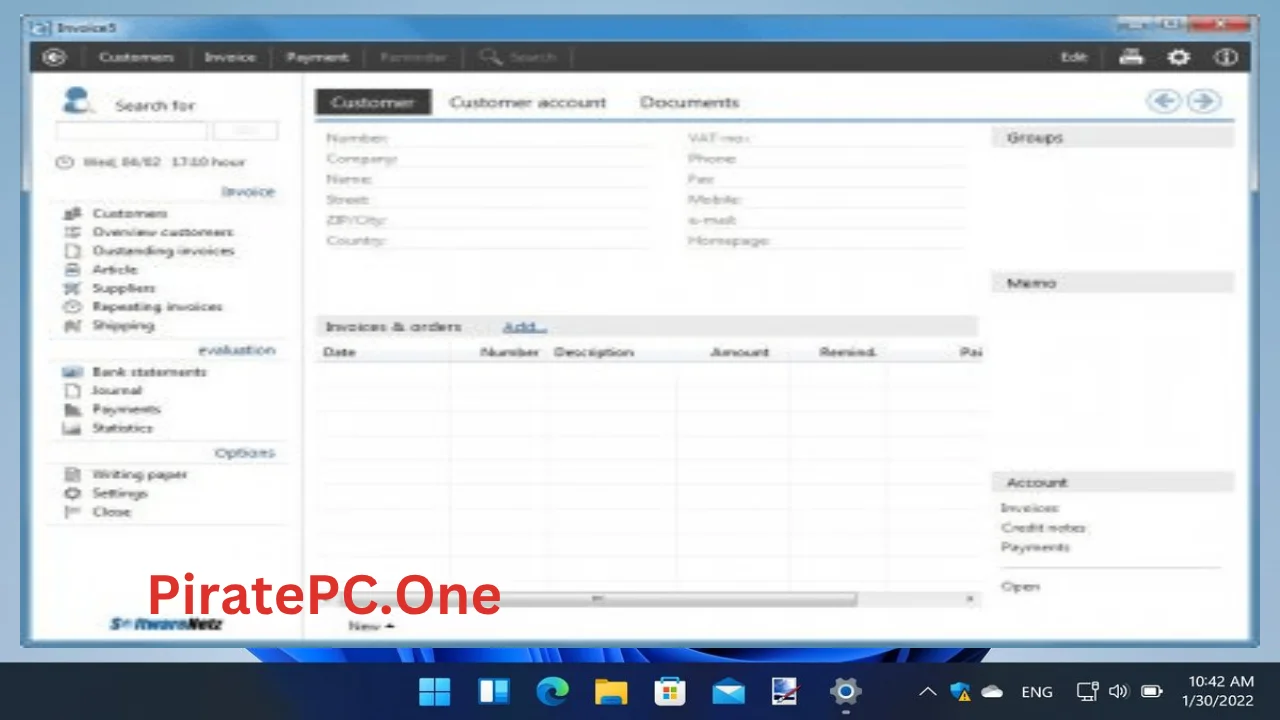Click Close under Options in sidebar
Viewport: 1280px width, 720px height.
point(111,512)
